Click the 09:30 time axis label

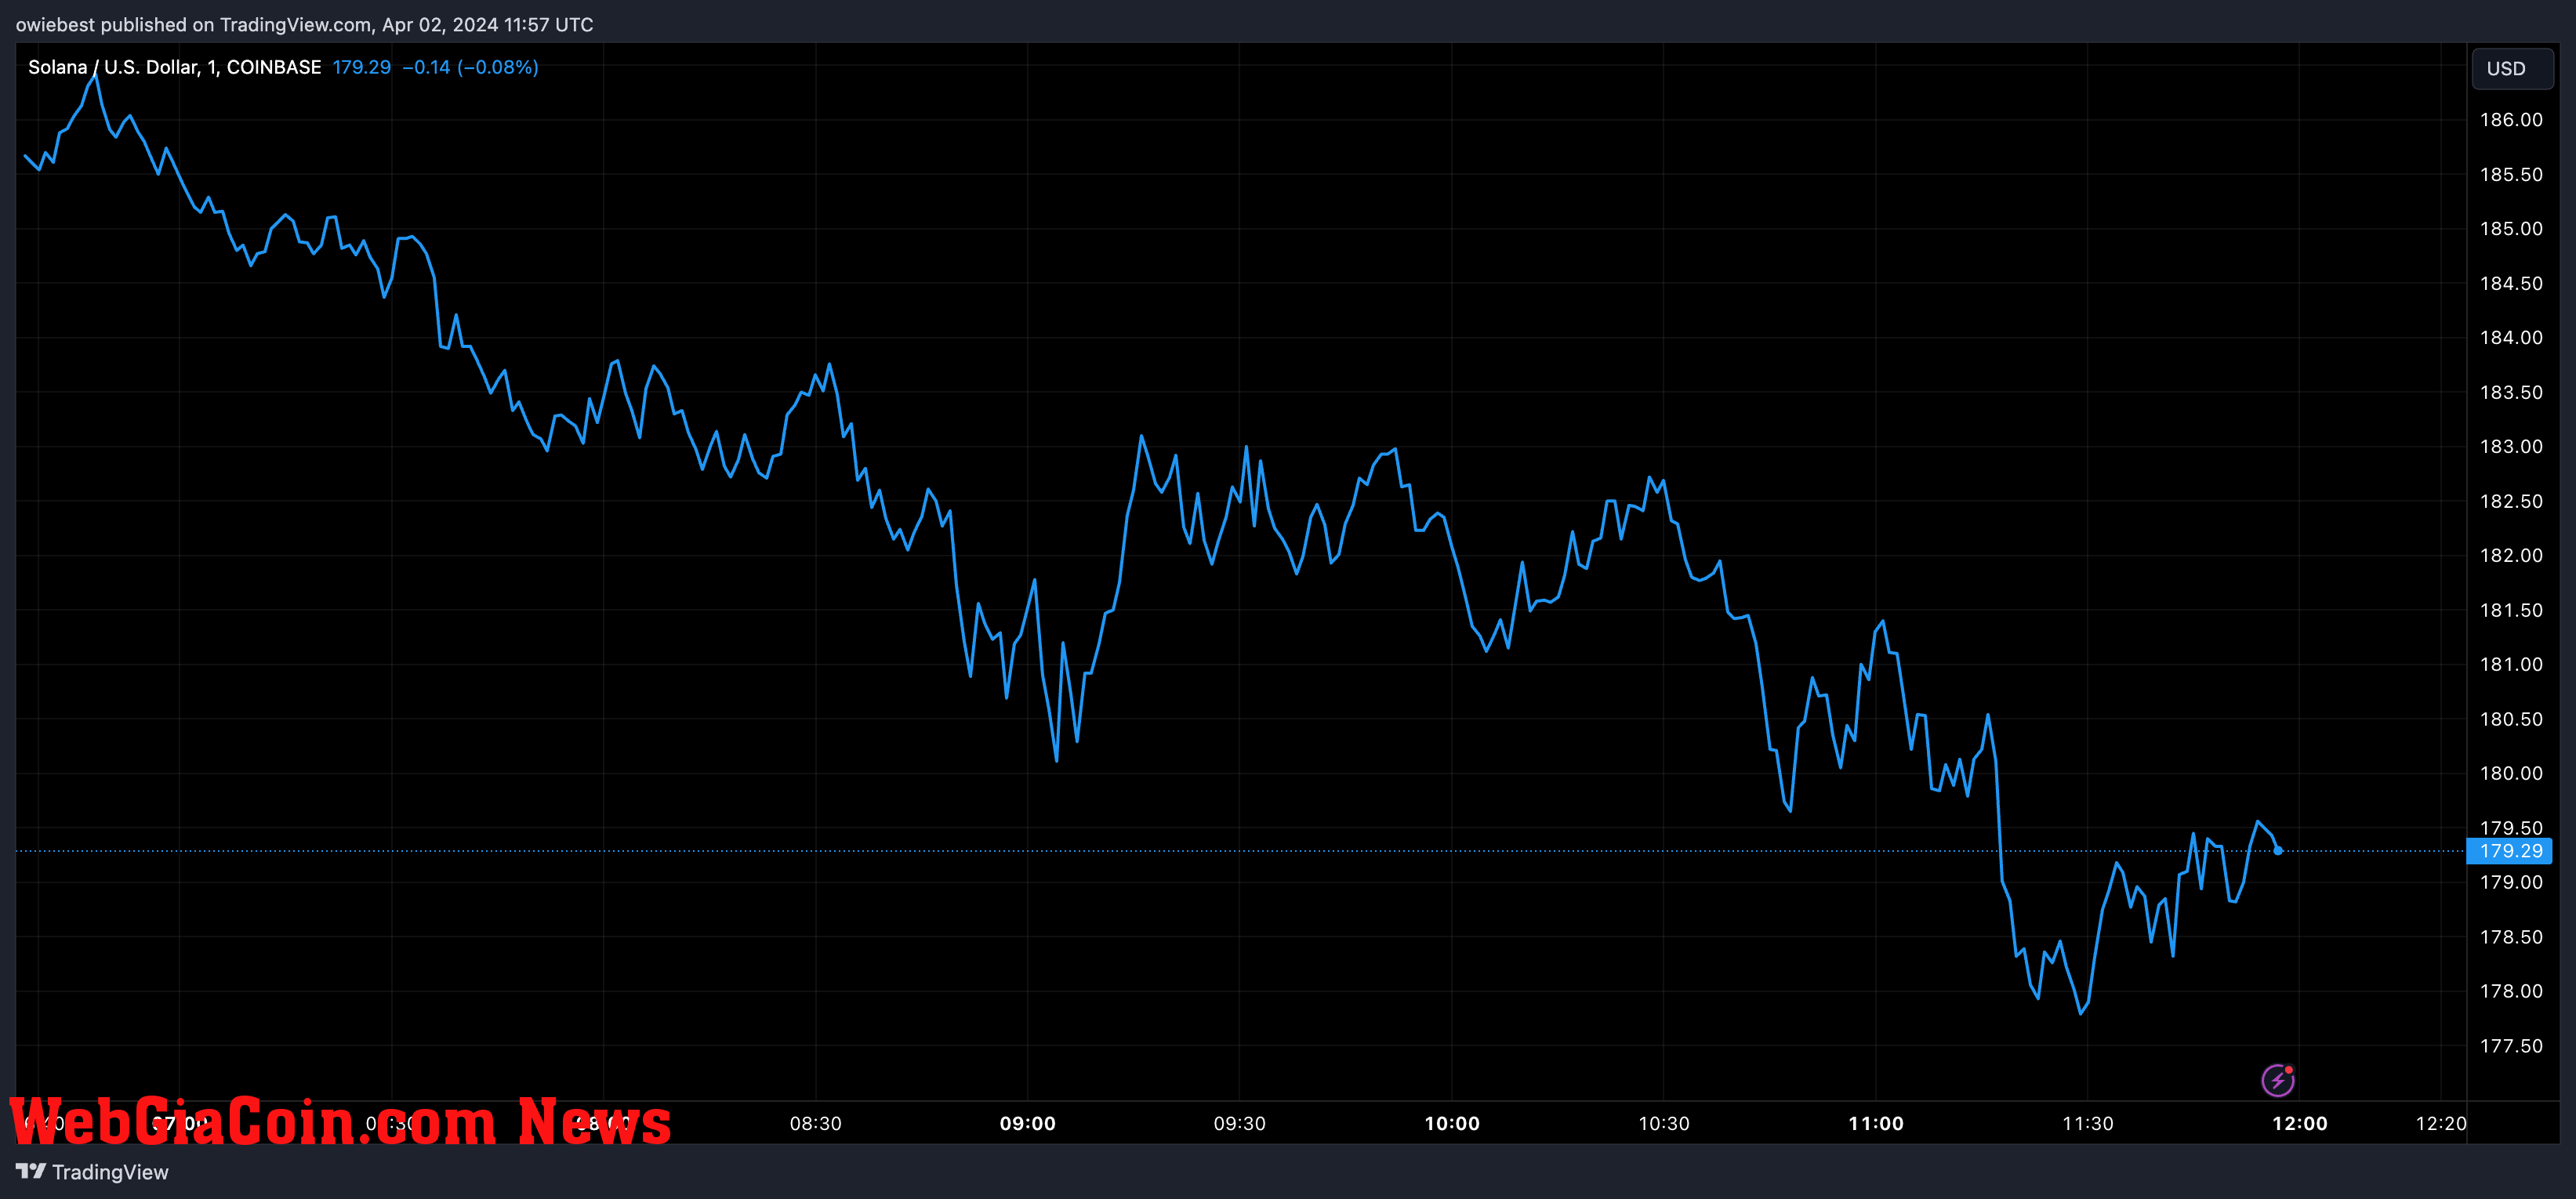click(1239, 1124)
